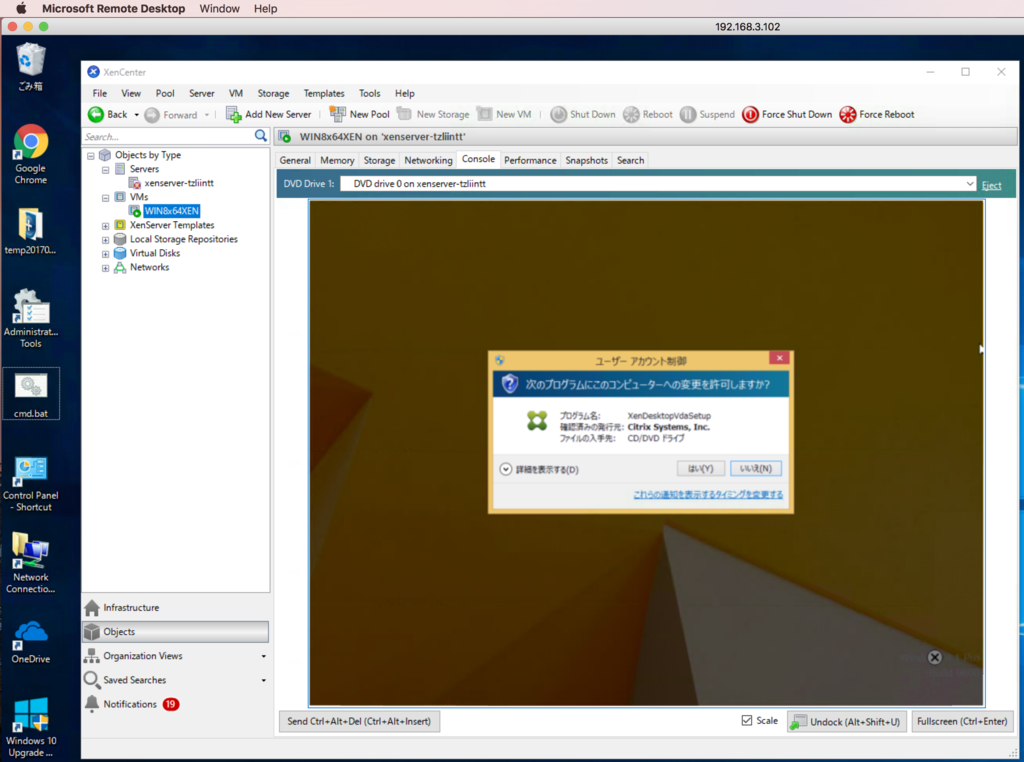Screen dimensions: 1024x762
Task: Select the temp2017 zip folder icon
Action: click(x=30, y=232)
